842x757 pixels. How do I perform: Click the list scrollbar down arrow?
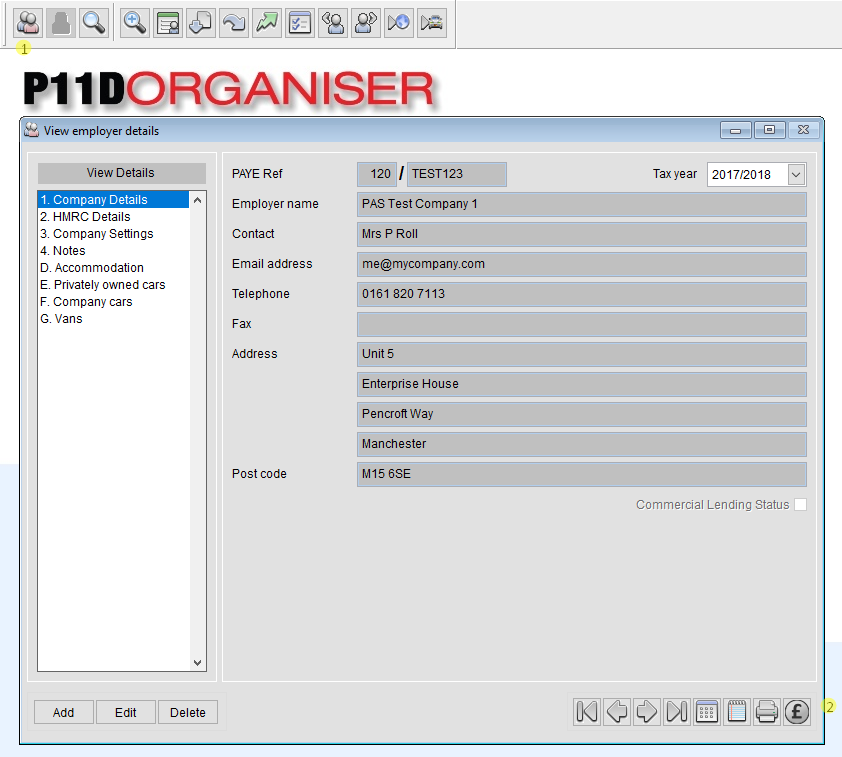(197, 663)
